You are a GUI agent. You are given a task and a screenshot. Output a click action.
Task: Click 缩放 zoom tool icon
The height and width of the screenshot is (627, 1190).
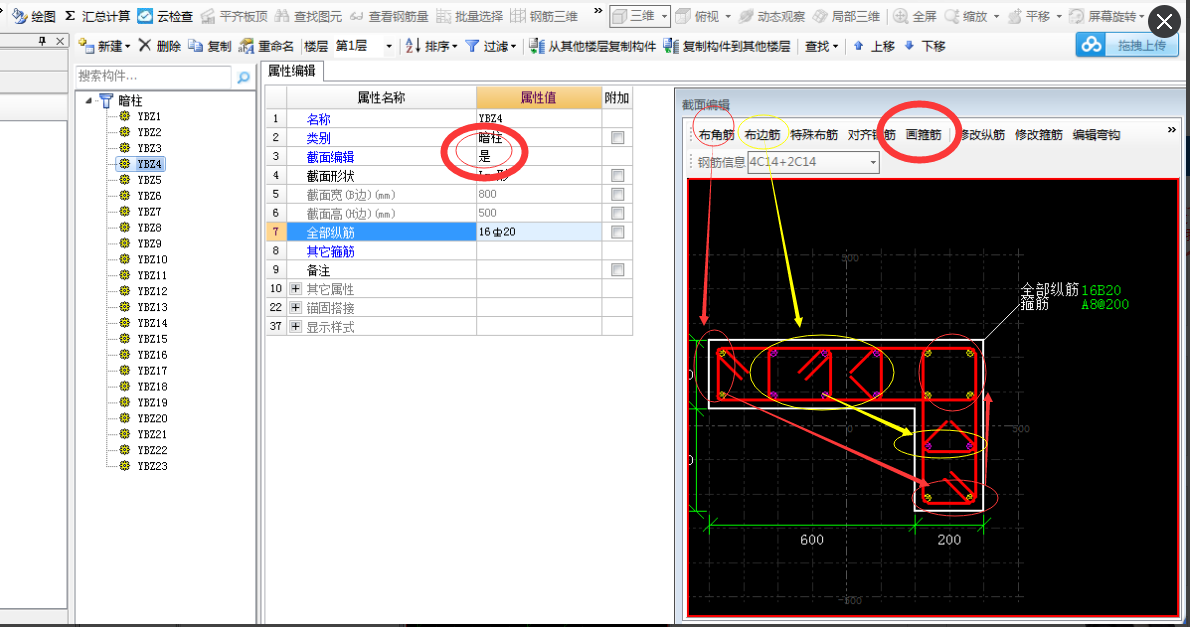click(952, 16)
